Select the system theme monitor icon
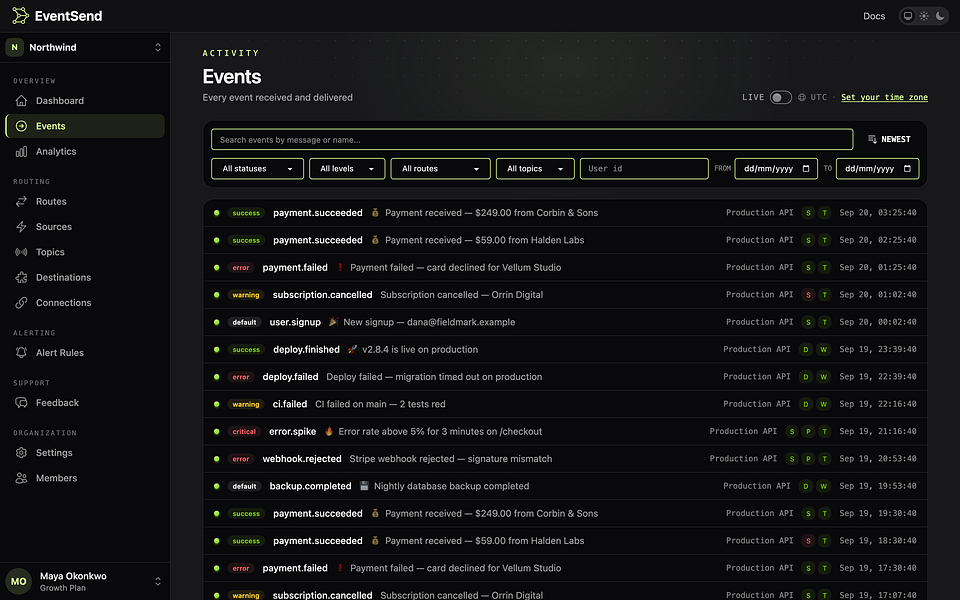960x600 pixels. click(908, 16)
